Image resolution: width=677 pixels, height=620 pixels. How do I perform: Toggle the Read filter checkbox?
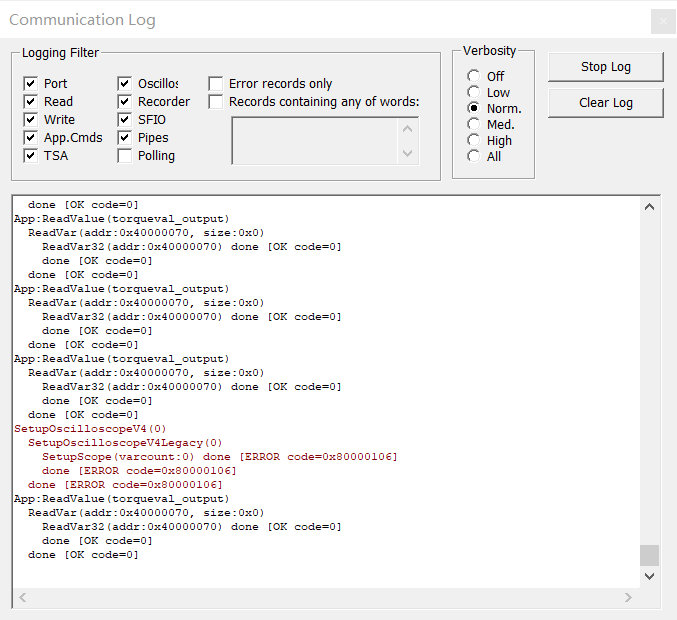click(31, 102)
